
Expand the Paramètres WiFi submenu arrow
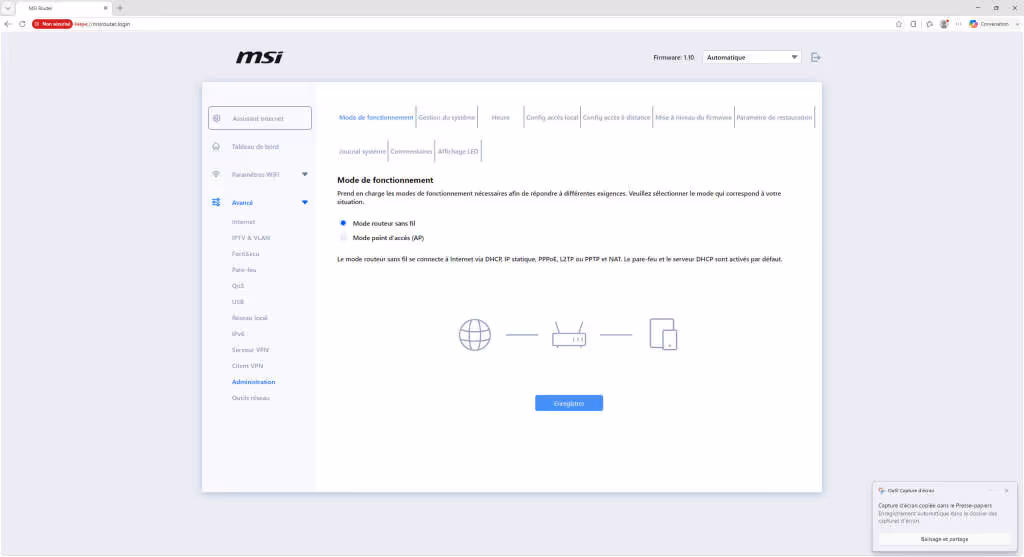point(305,174)
